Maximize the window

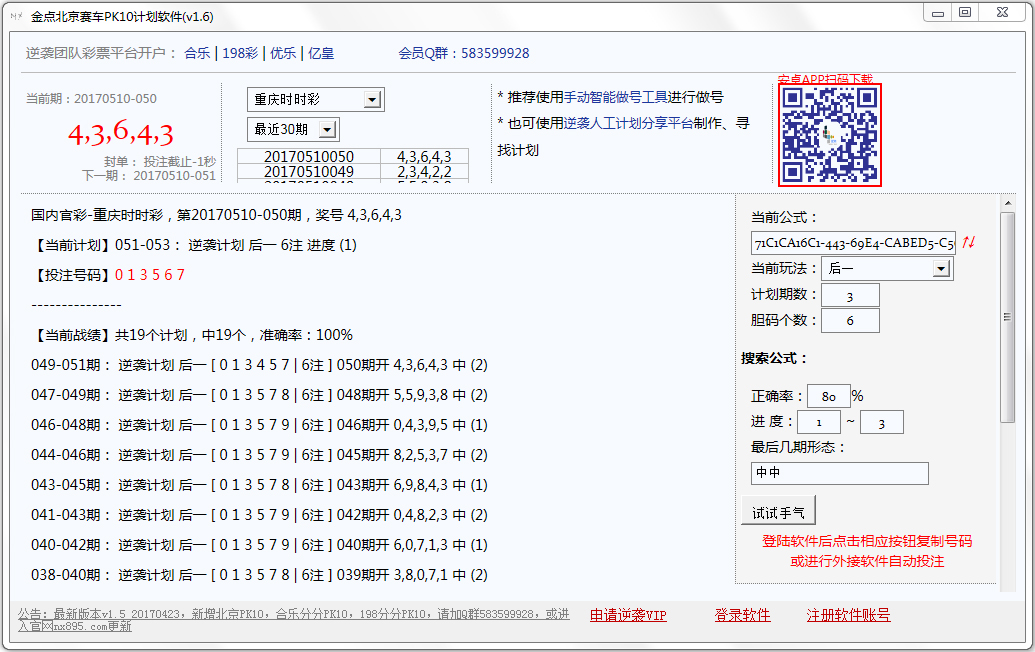(965, 13)
